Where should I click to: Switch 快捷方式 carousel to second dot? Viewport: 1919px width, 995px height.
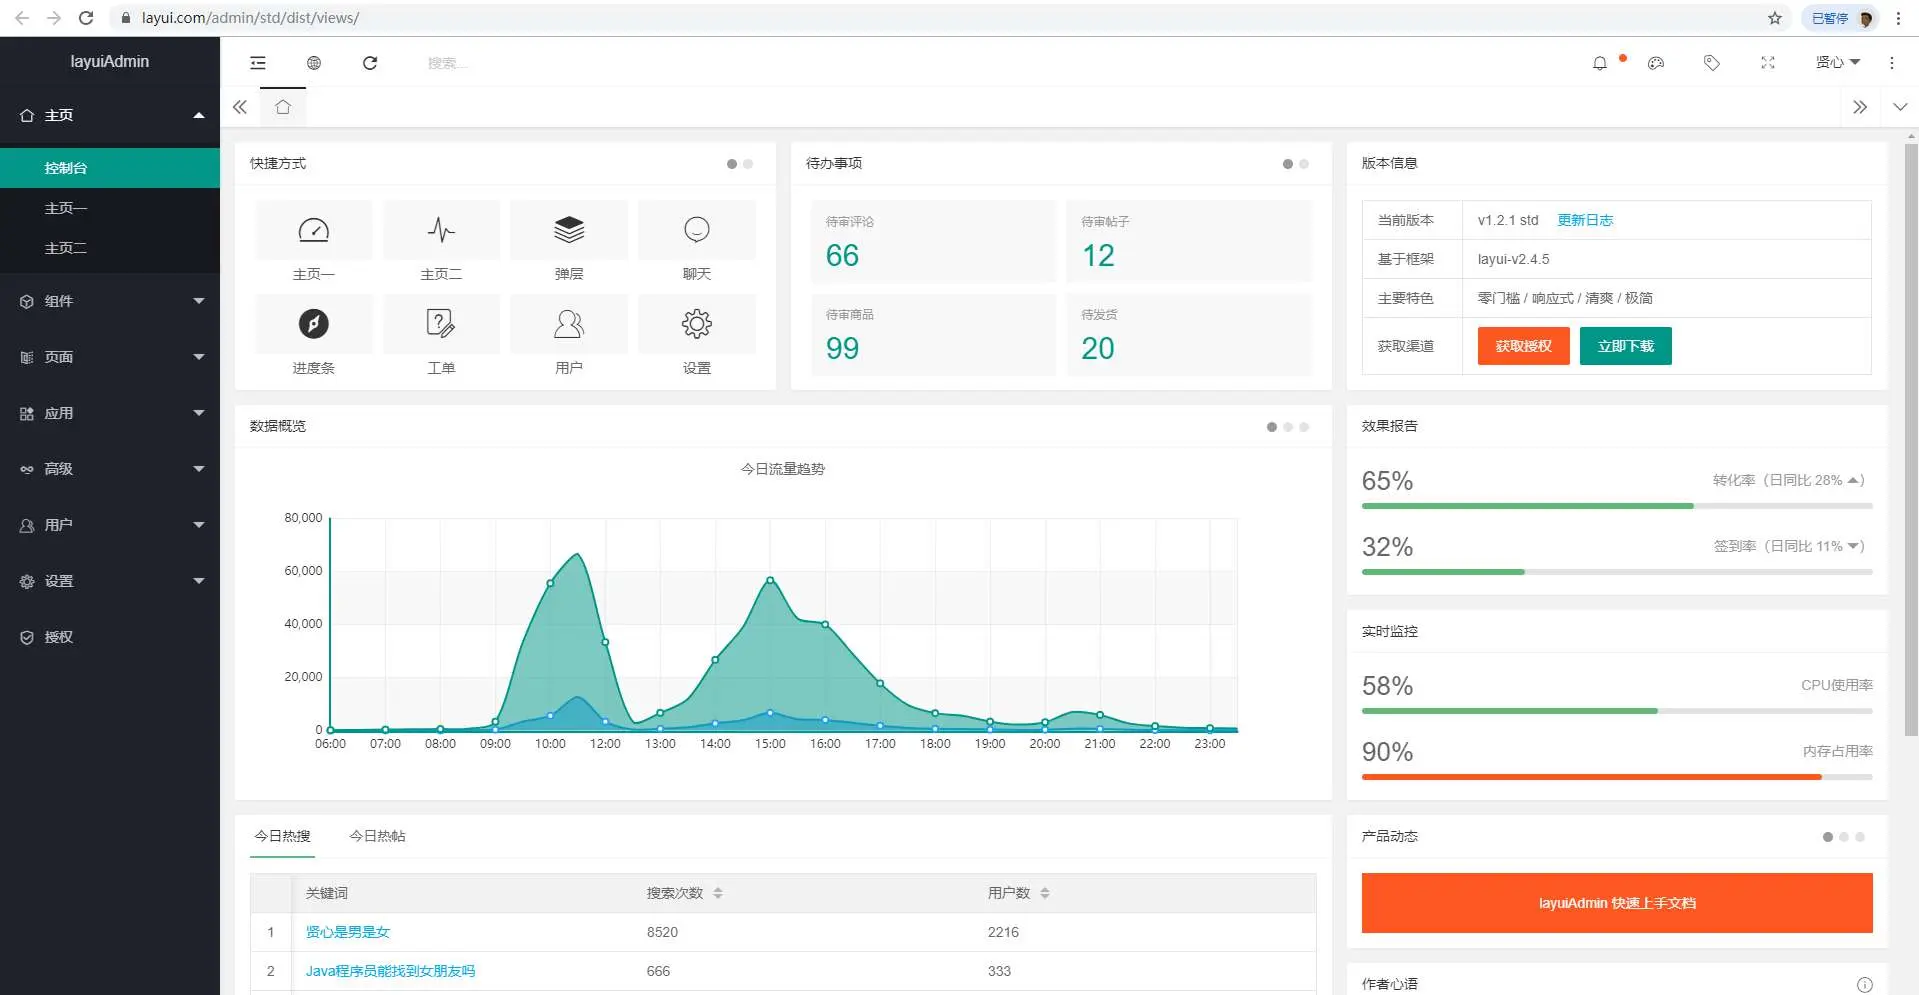(748, 164)
